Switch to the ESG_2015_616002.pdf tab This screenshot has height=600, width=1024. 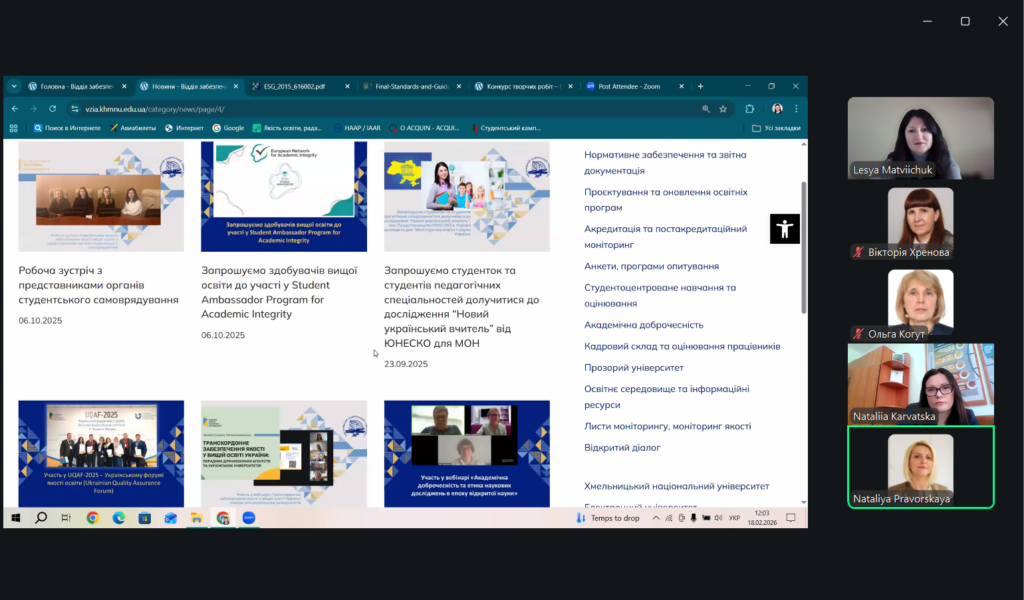tap(296, 86)
